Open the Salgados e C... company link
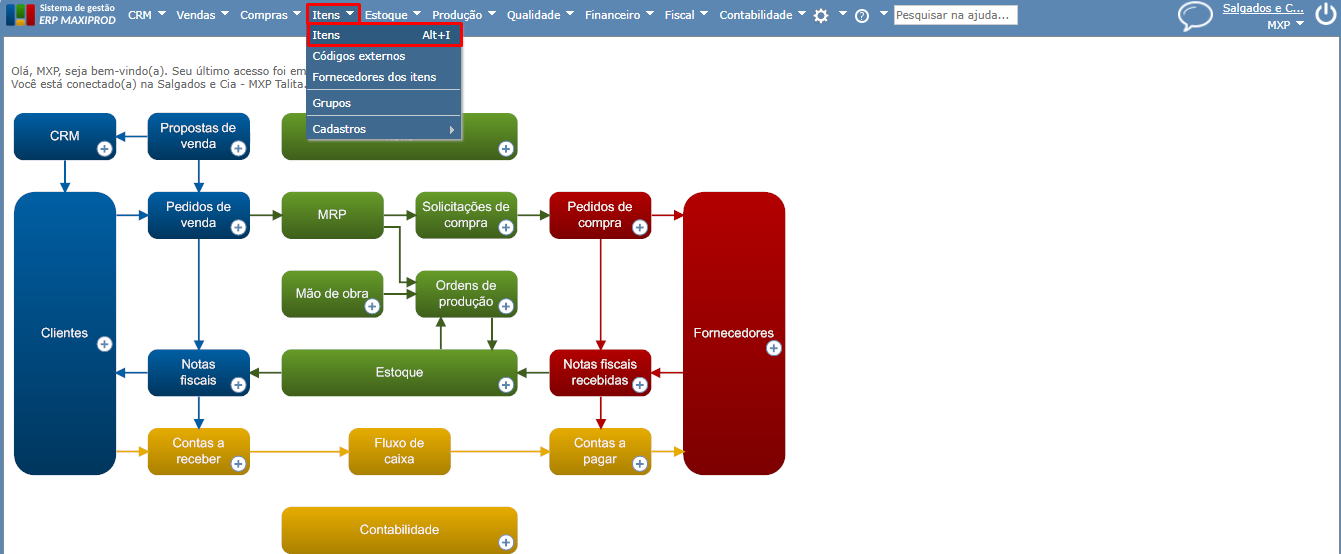Viewport: 1341px width, 554px height. [x=1263, y=8]
